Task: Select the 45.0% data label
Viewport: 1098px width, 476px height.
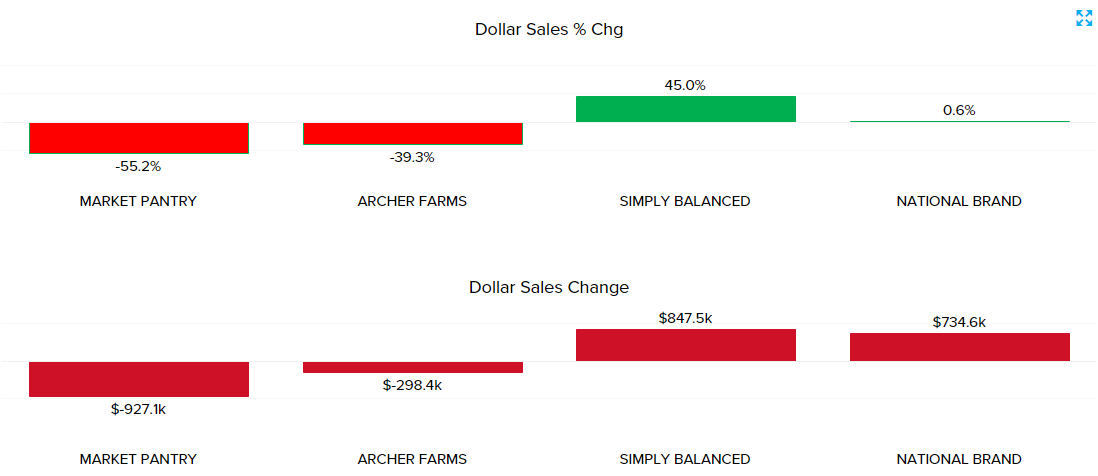Action: tap(685, 85)
